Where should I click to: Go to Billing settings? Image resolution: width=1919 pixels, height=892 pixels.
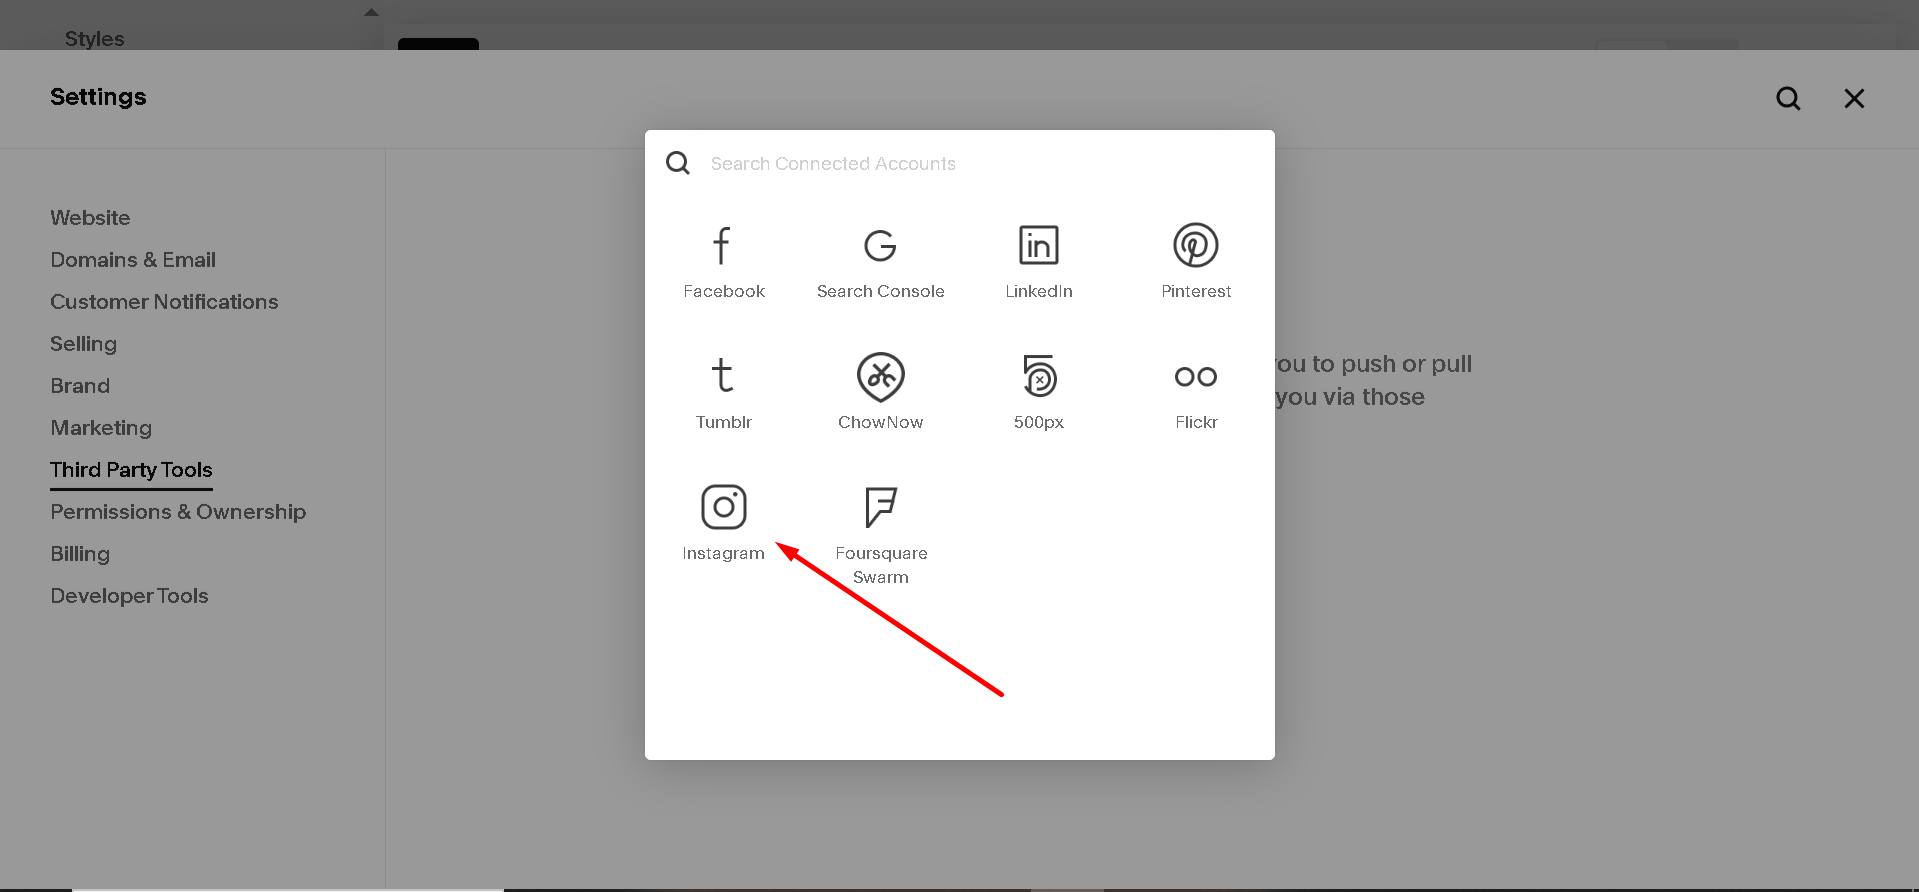tap(80, 554)
